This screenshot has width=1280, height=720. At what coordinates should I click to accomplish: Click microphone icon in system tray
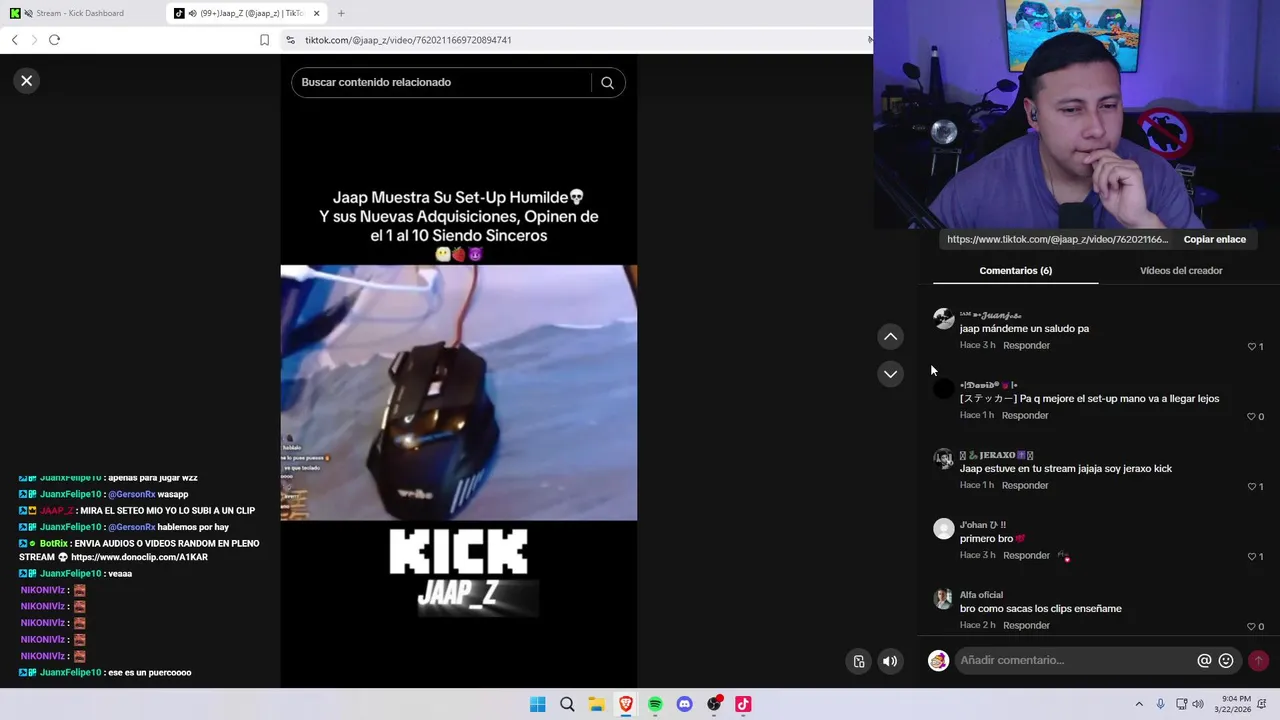(x=1161, y=704)
